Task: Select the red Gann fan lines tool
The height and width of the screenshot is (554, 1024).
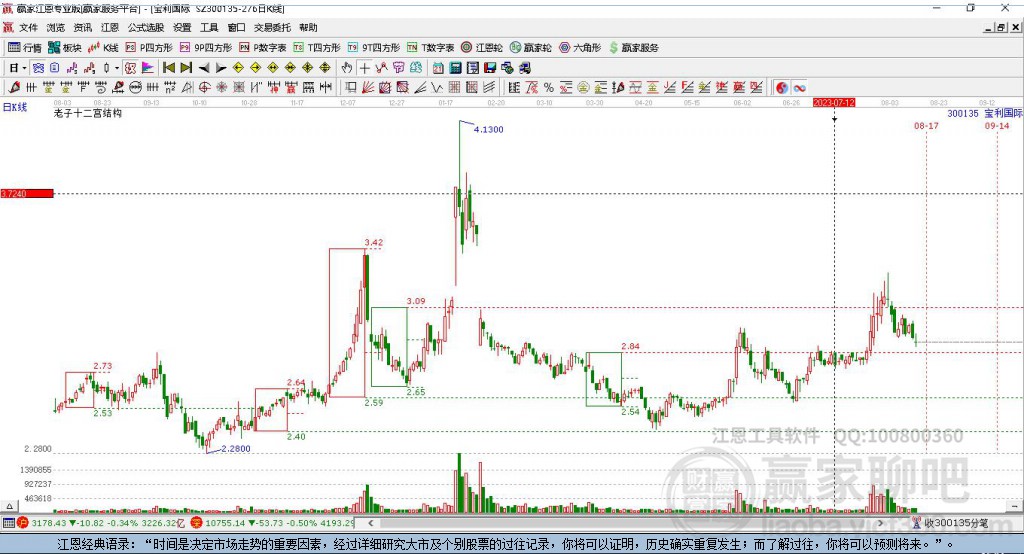Action: pyautogui.click(x=368, y=88)
